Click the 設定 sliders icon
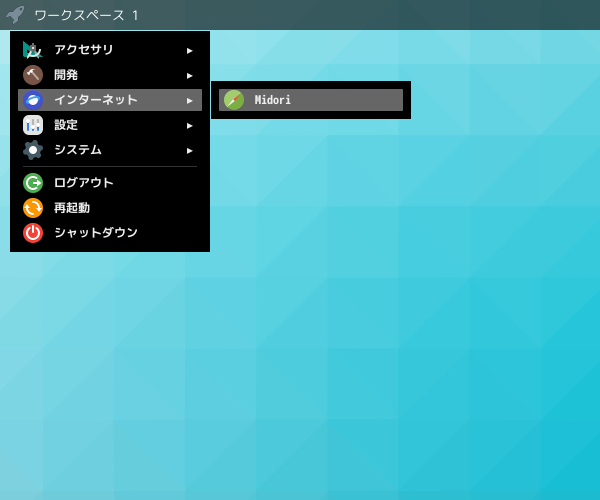This screenshot has height=500, width=600. point(33,125)
